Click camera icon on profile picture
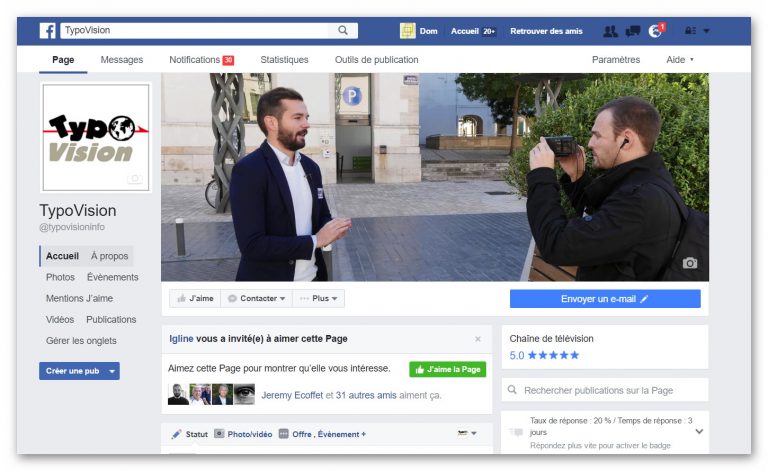This screenshot has height=471, width=768. (135, 178)
